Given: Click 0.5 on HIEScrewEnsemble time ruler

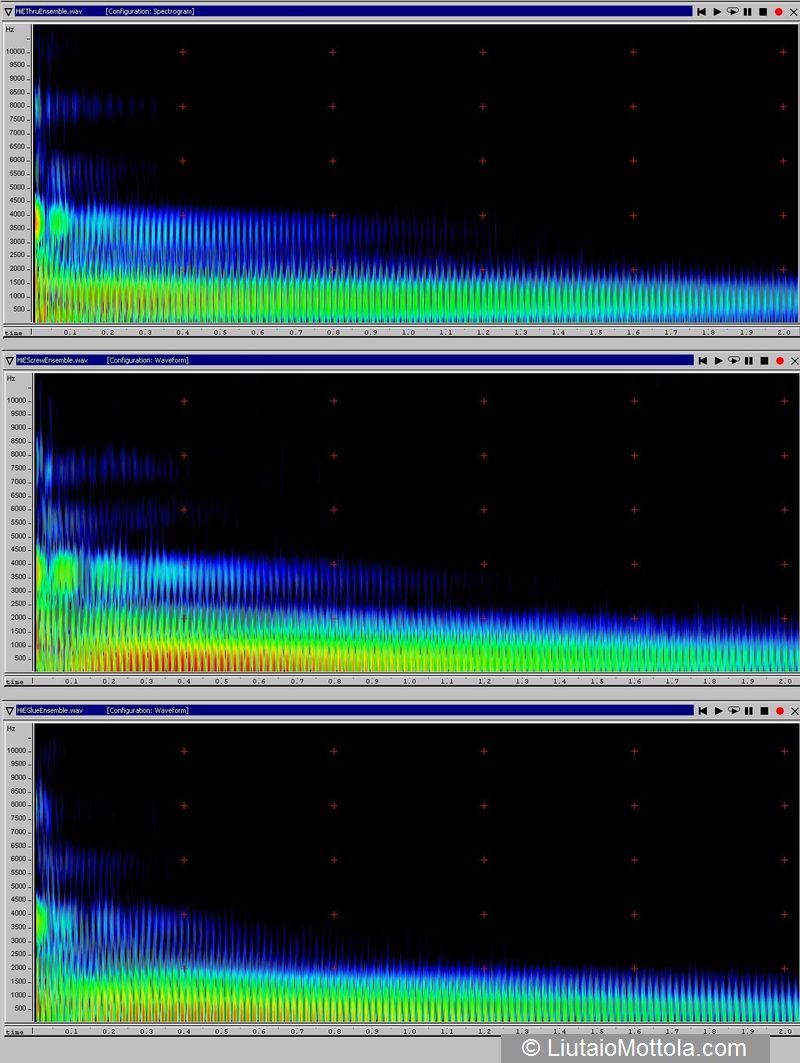Looking at the screenshot, I should point(221,681).
